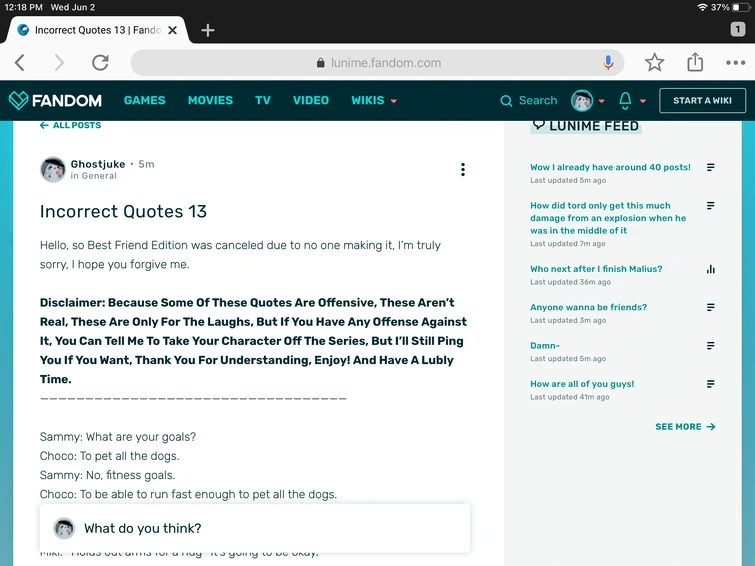Viewport: 755px width, 566px height.
Task: Click the '5m' post timestamp
Action: point(146,164)
